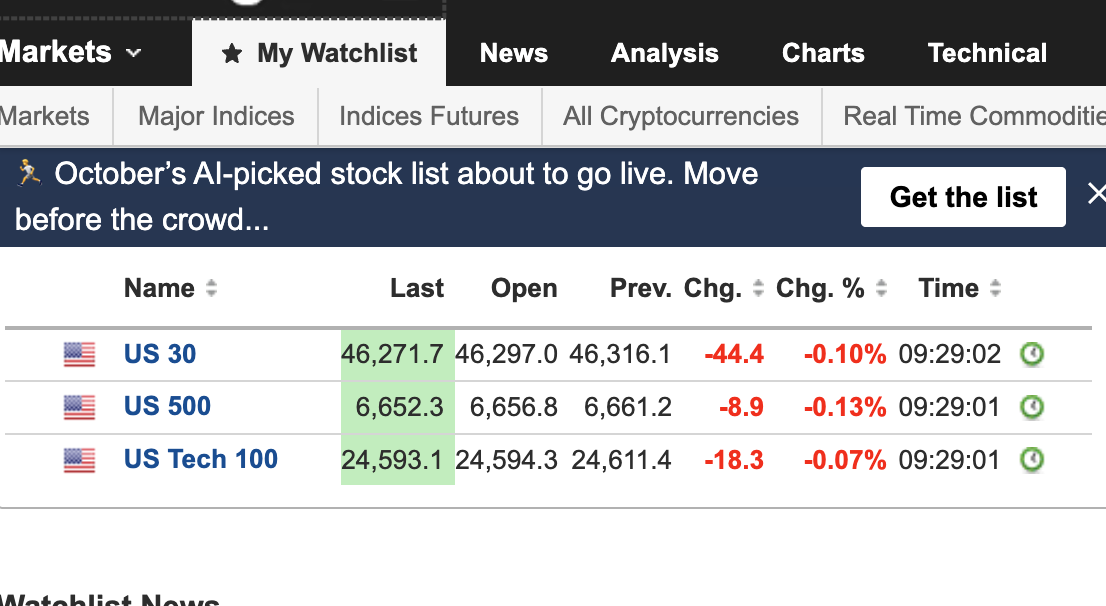Switch to the Analysis tab
The image size is (1106, 606).
[665, 53]
